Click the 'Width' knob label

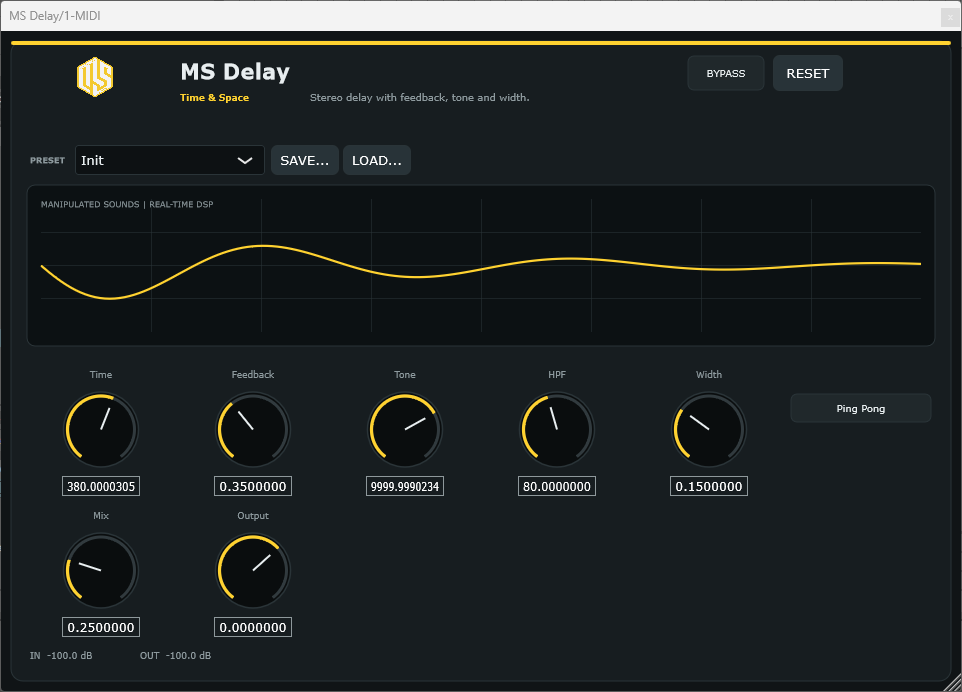(x=709, y=374)
